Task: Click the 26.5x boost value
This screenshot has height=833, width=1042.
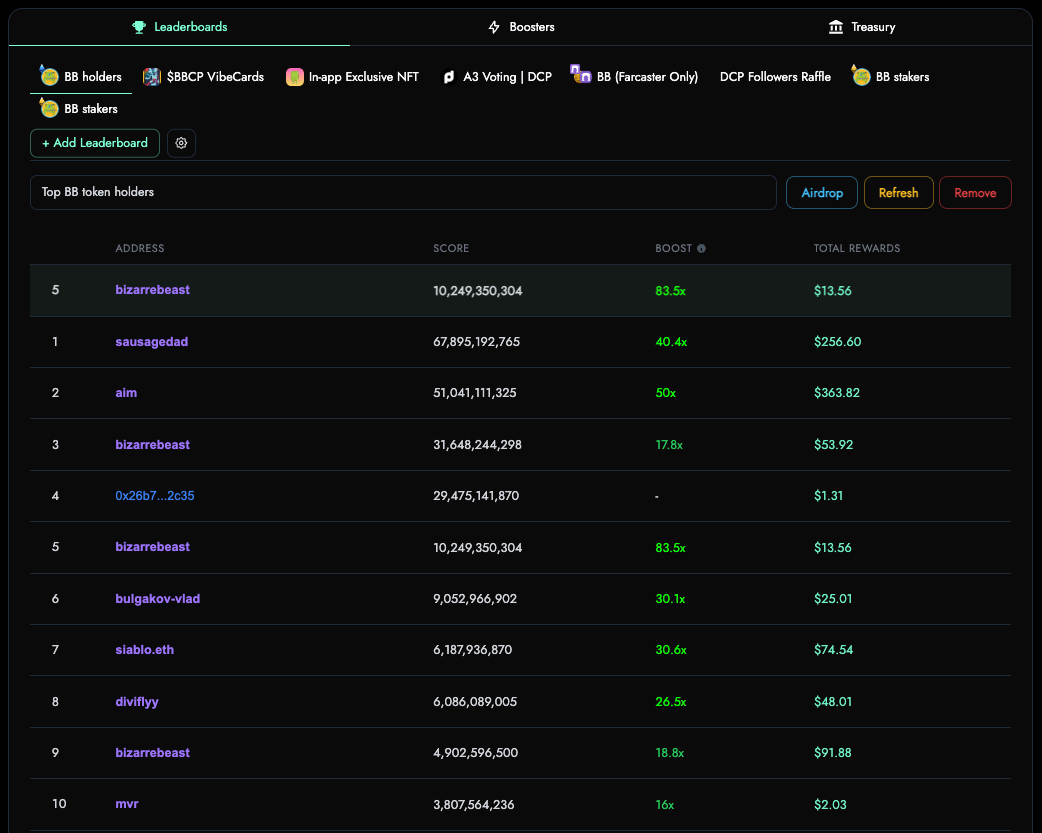Action: pos(671,702)
